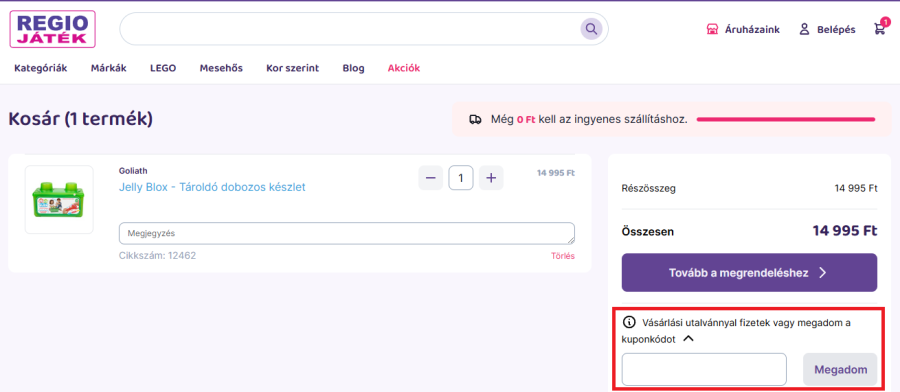The image size is (900, 392).
Task: Click the Részösszeg label
Action: (649, 188)
